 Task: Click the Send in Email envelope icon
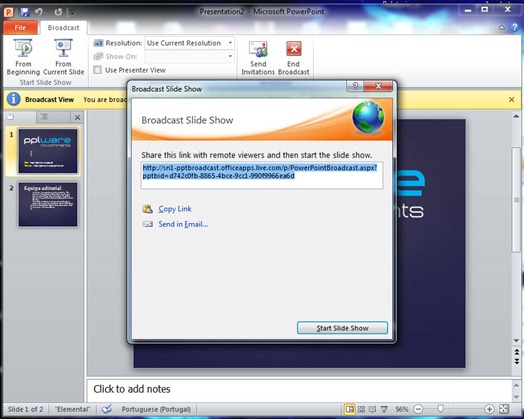[148, 224]
